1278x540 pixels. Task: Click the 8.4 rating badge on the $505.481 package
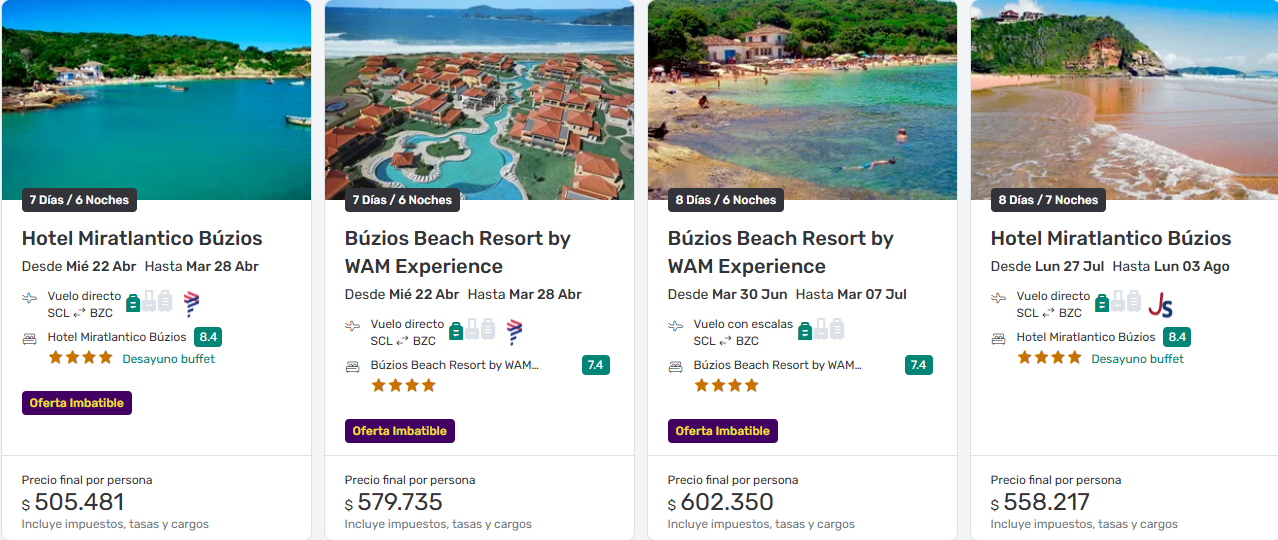click(208, 337)
